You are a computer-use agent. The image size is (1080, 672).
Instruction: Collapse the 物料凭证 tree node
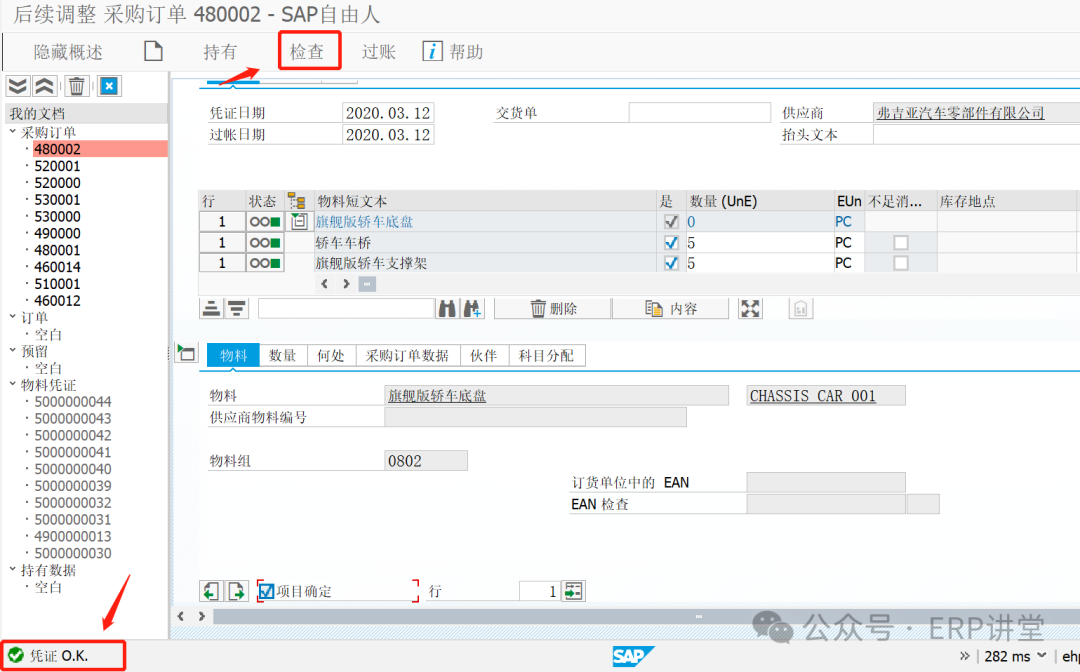pyautogui.click(x=12, y=384)
